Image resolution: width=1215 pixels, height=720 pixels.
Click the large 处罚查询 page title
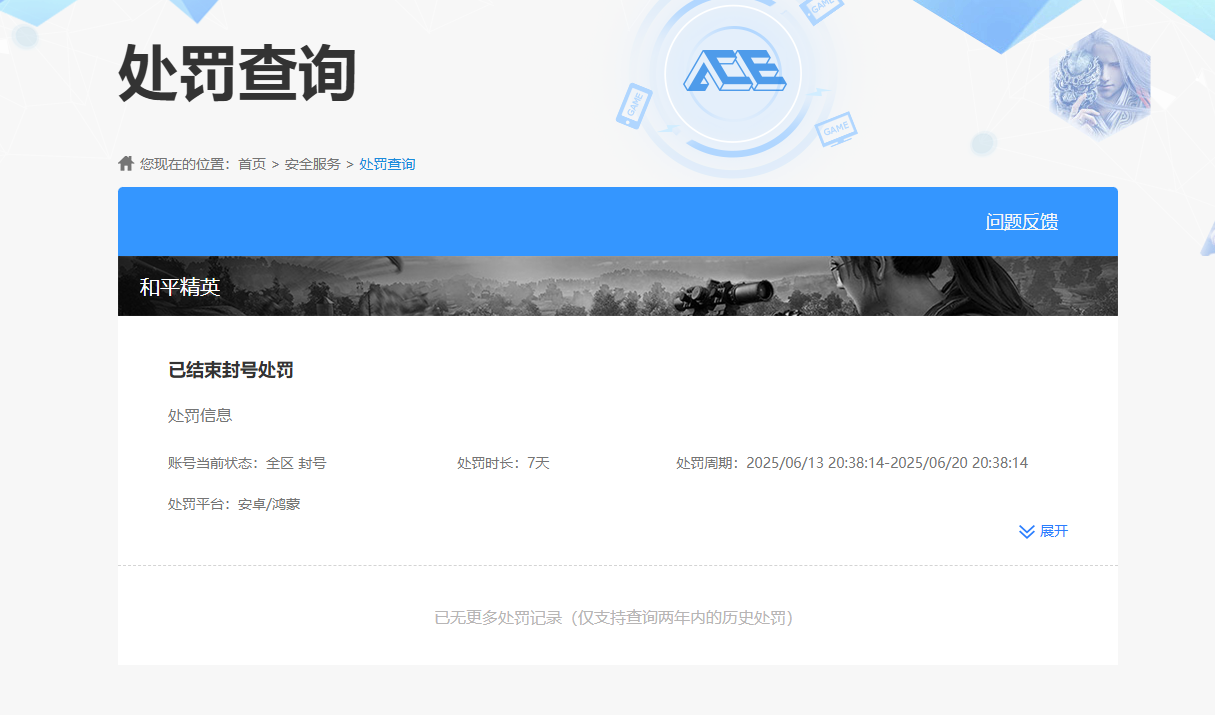click(x=237, y=74)
